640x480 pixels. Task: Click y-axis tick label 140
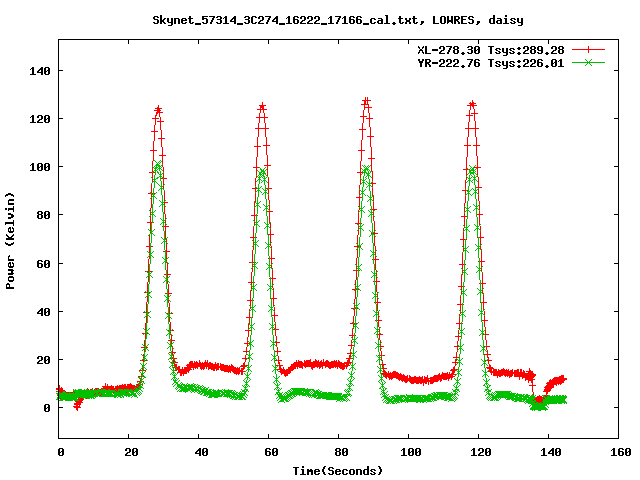pos(40,71)
